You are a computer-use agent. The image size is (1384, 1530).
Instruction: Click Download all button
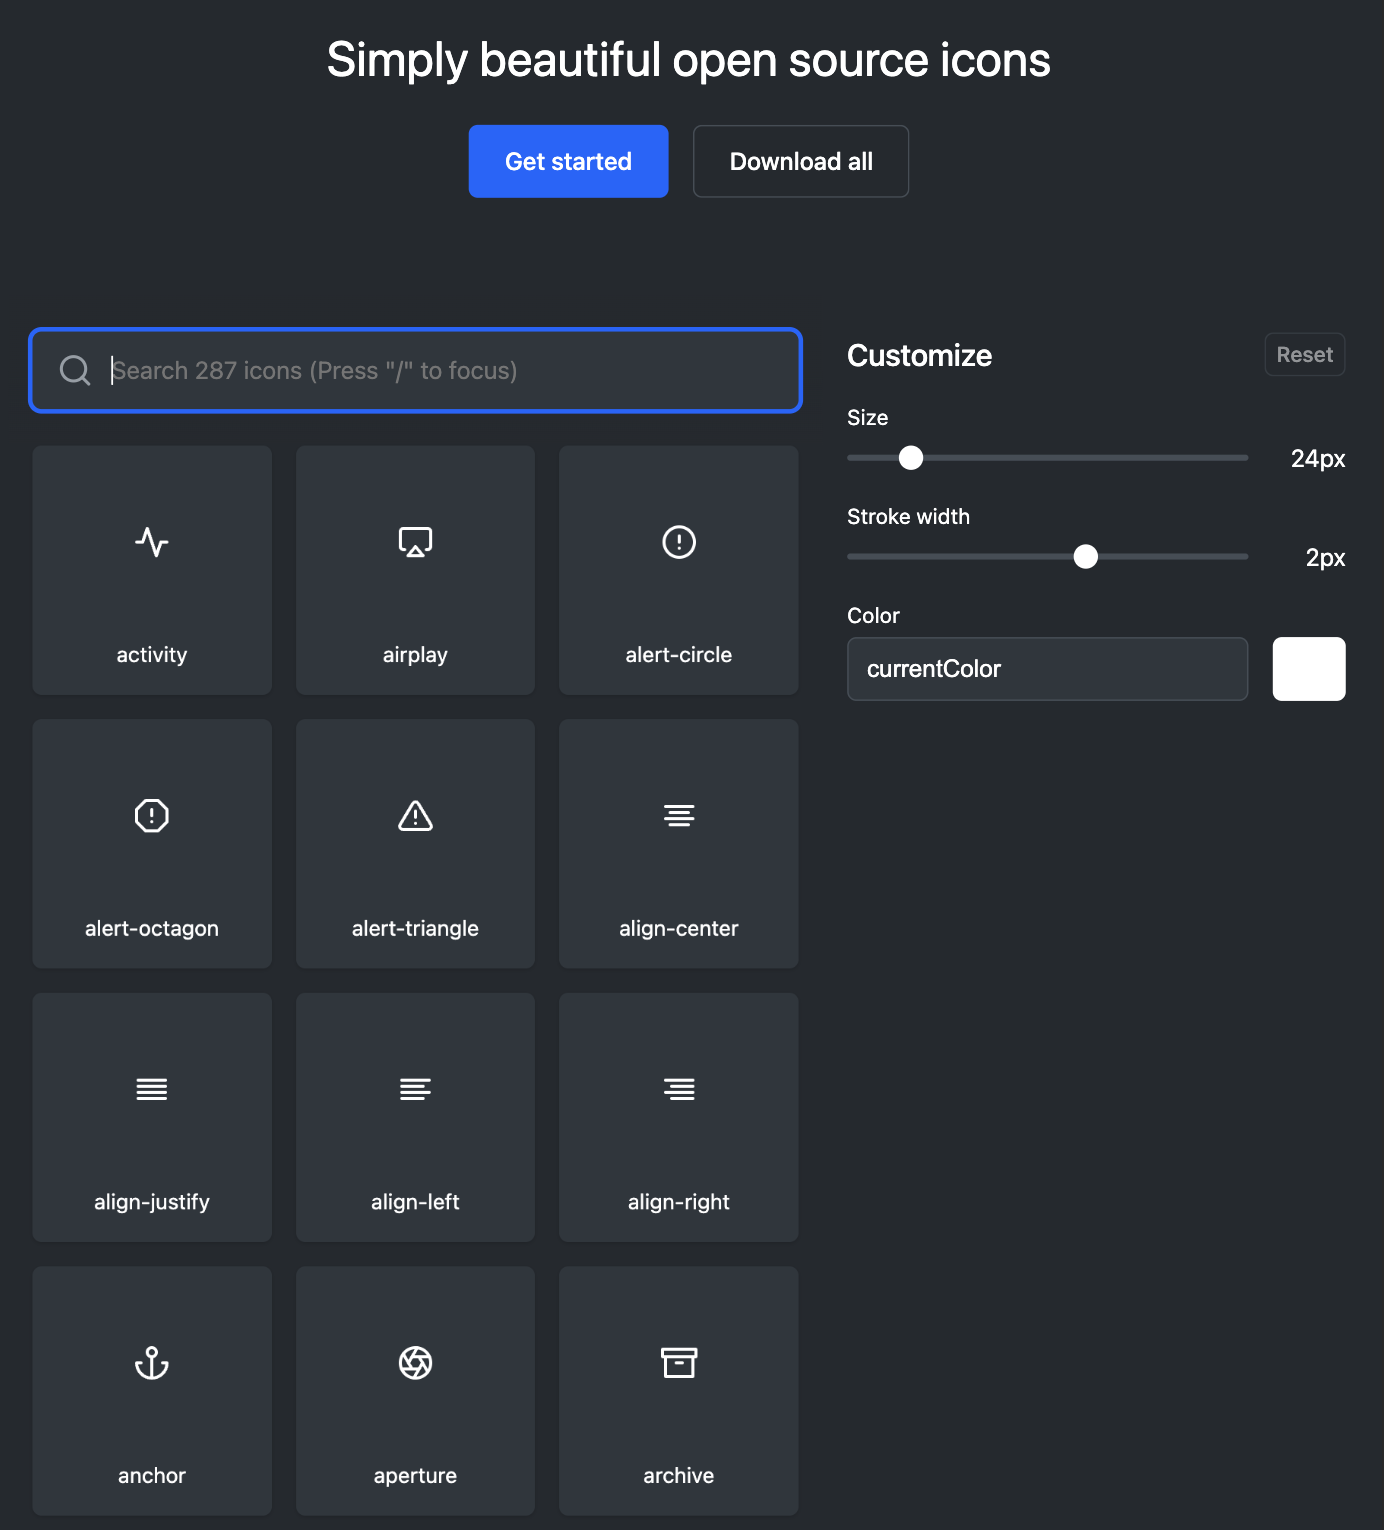[801, 161]
